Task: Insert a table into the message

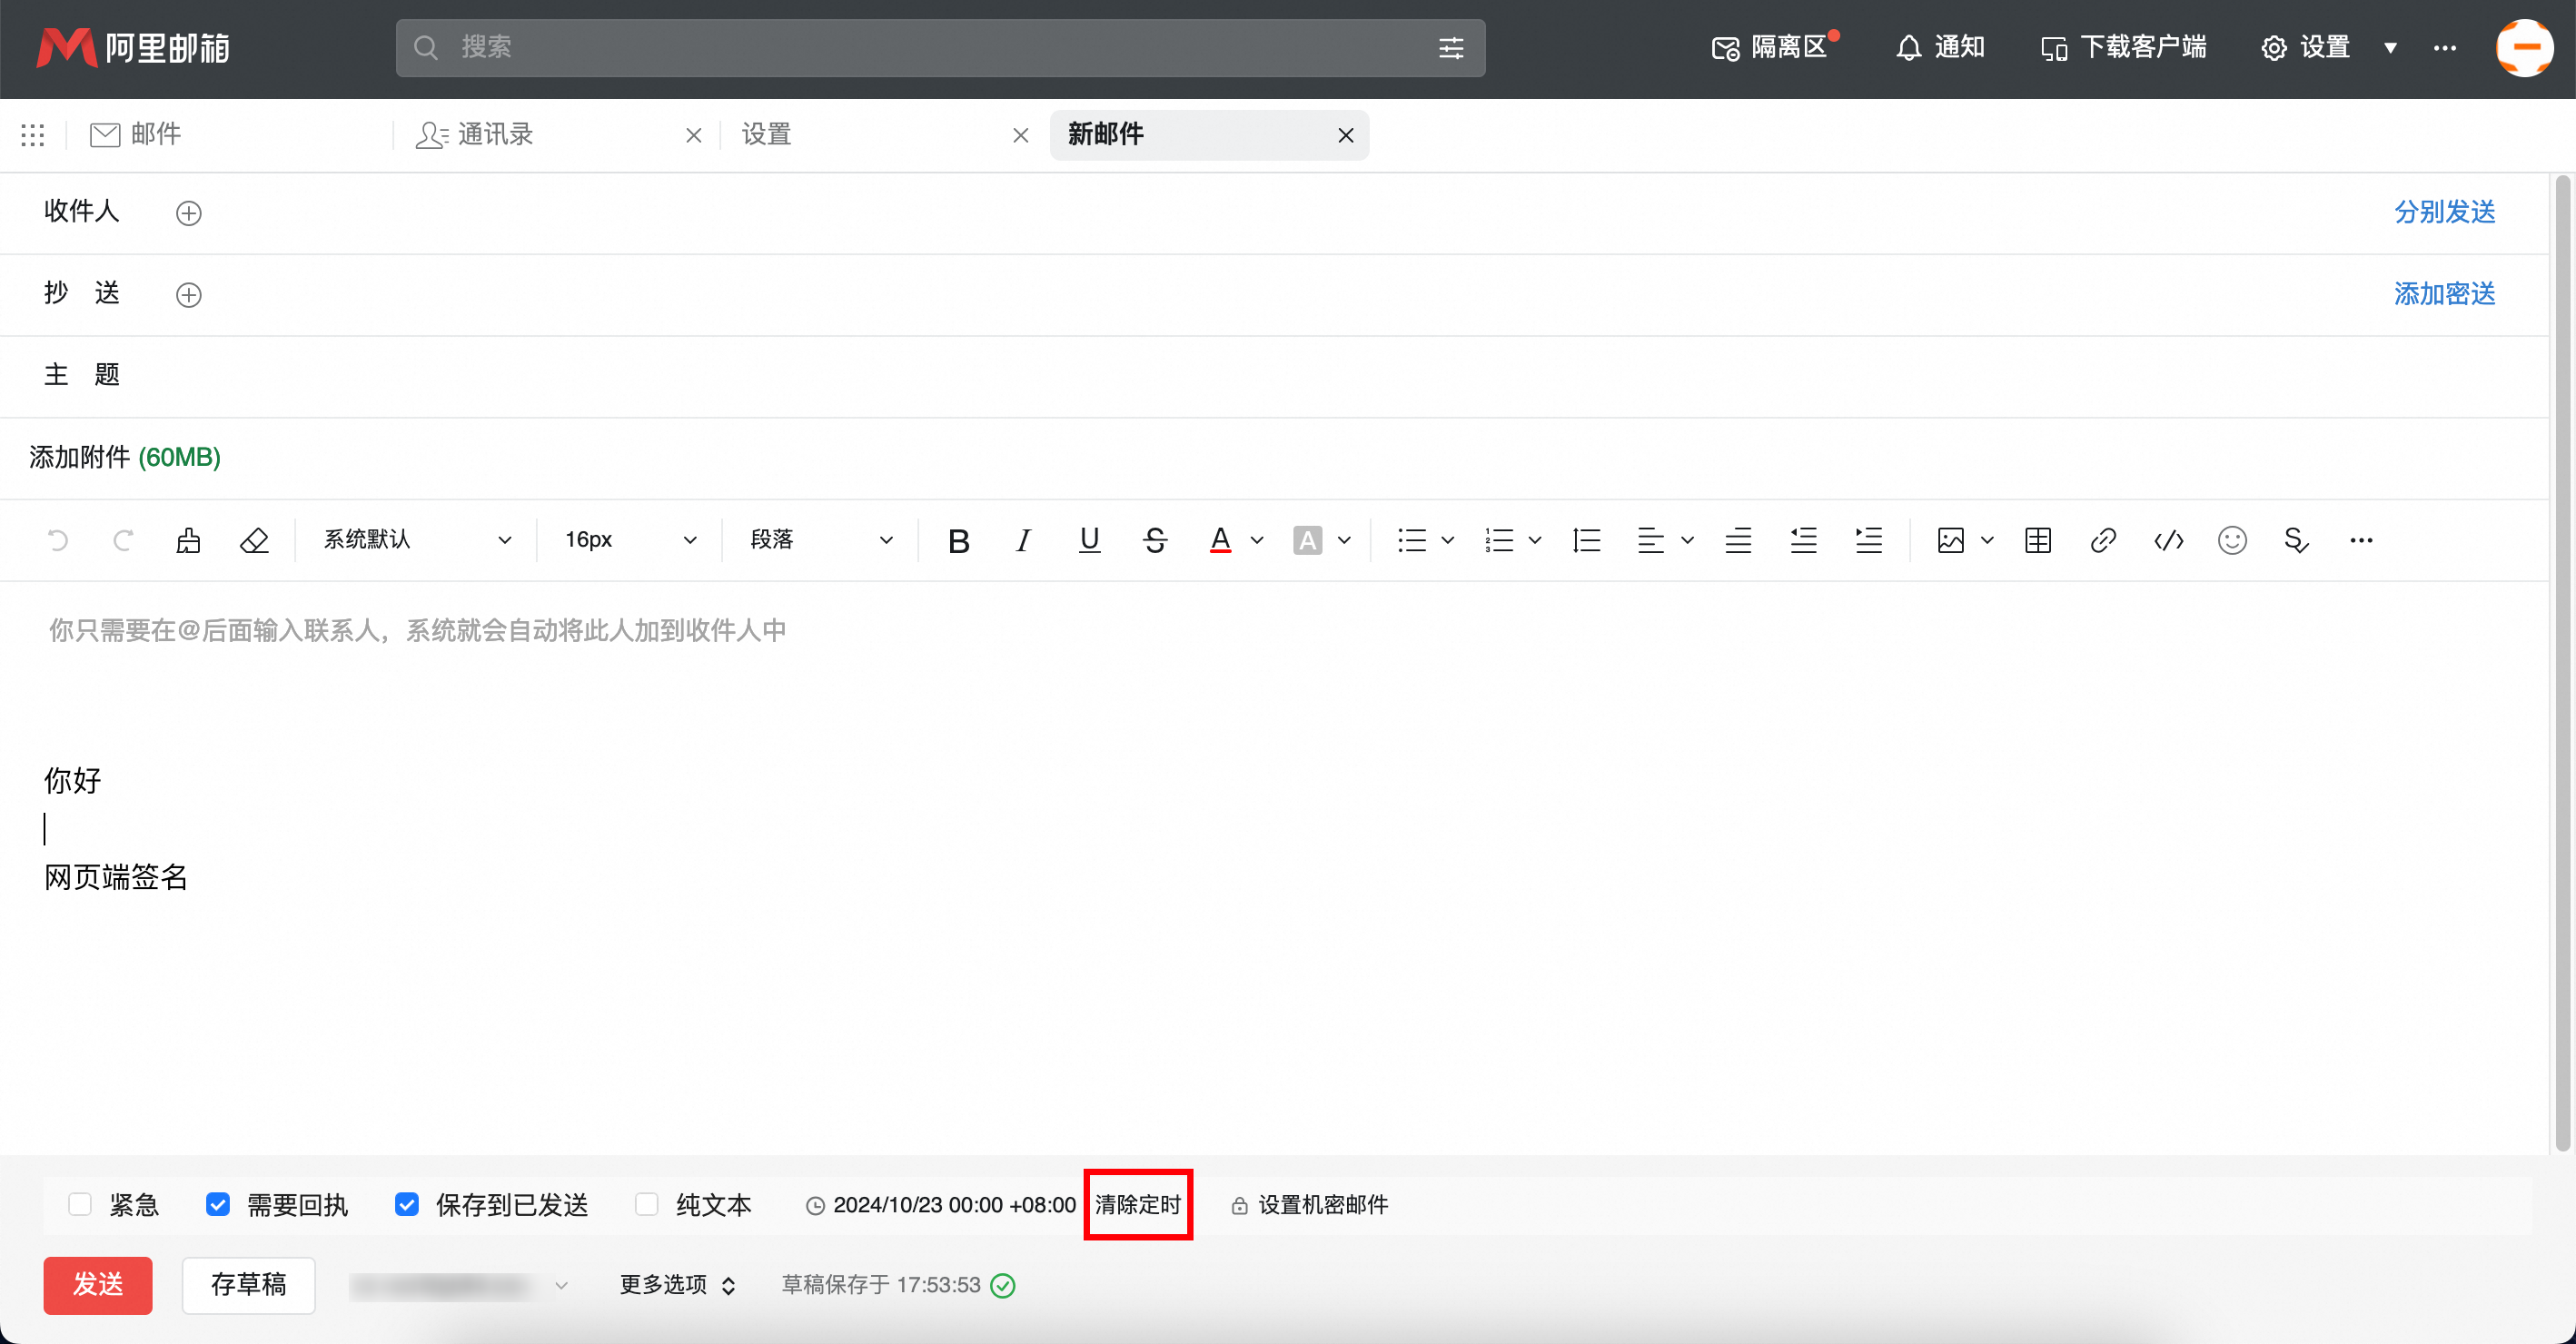Action: pos(2038,540)
